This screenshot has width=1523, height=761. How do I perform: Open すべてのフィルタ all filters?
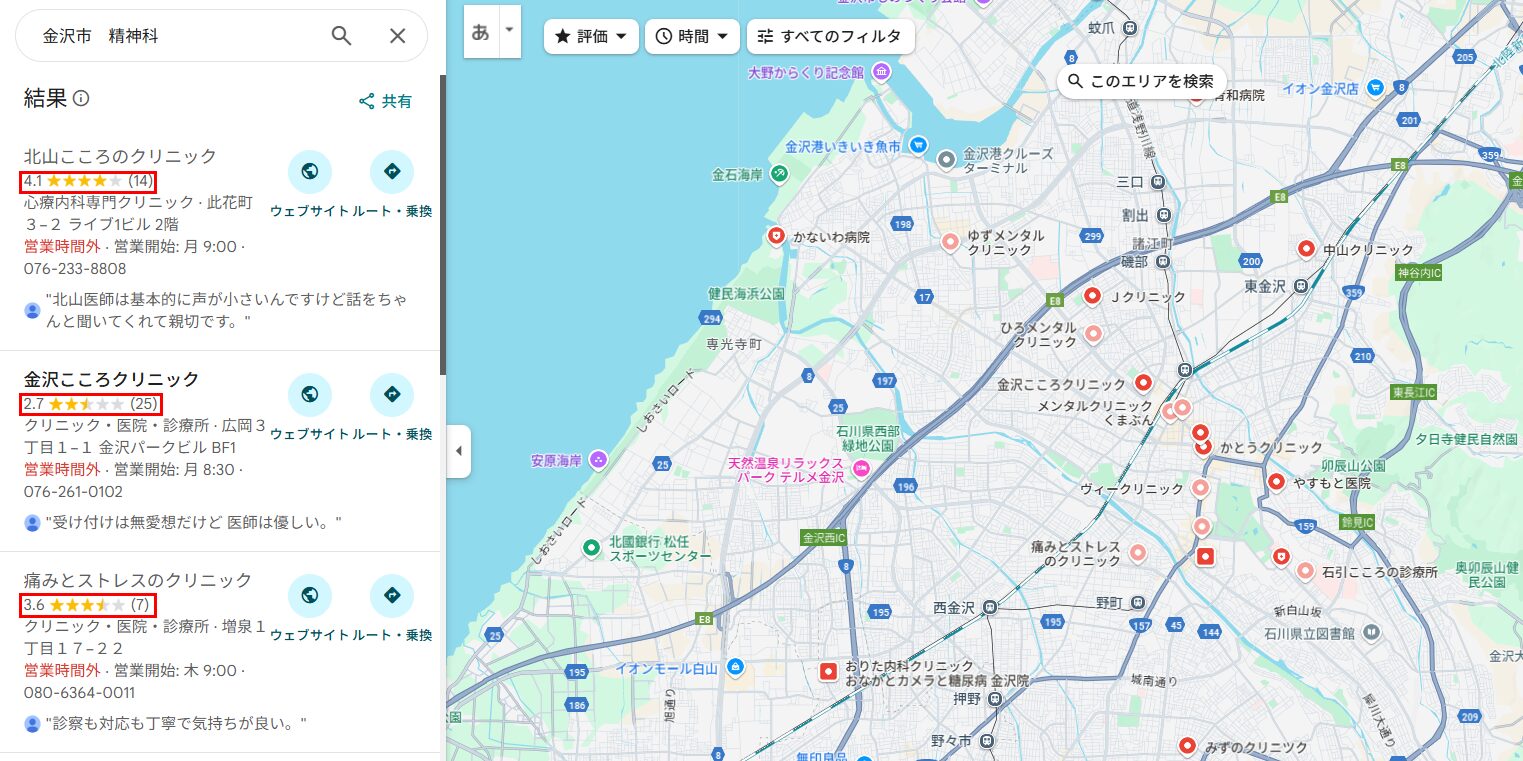830,37
